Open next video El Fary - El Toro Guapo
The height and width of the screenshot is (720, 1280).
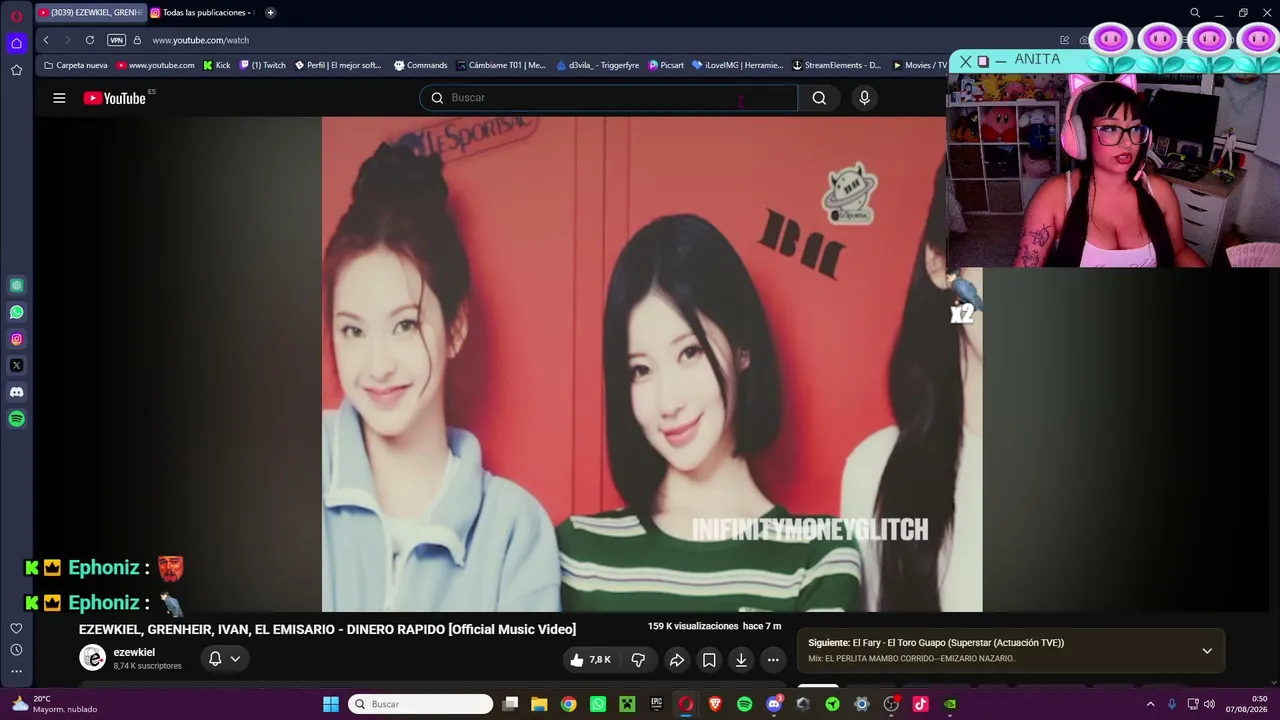coord(958,643)
